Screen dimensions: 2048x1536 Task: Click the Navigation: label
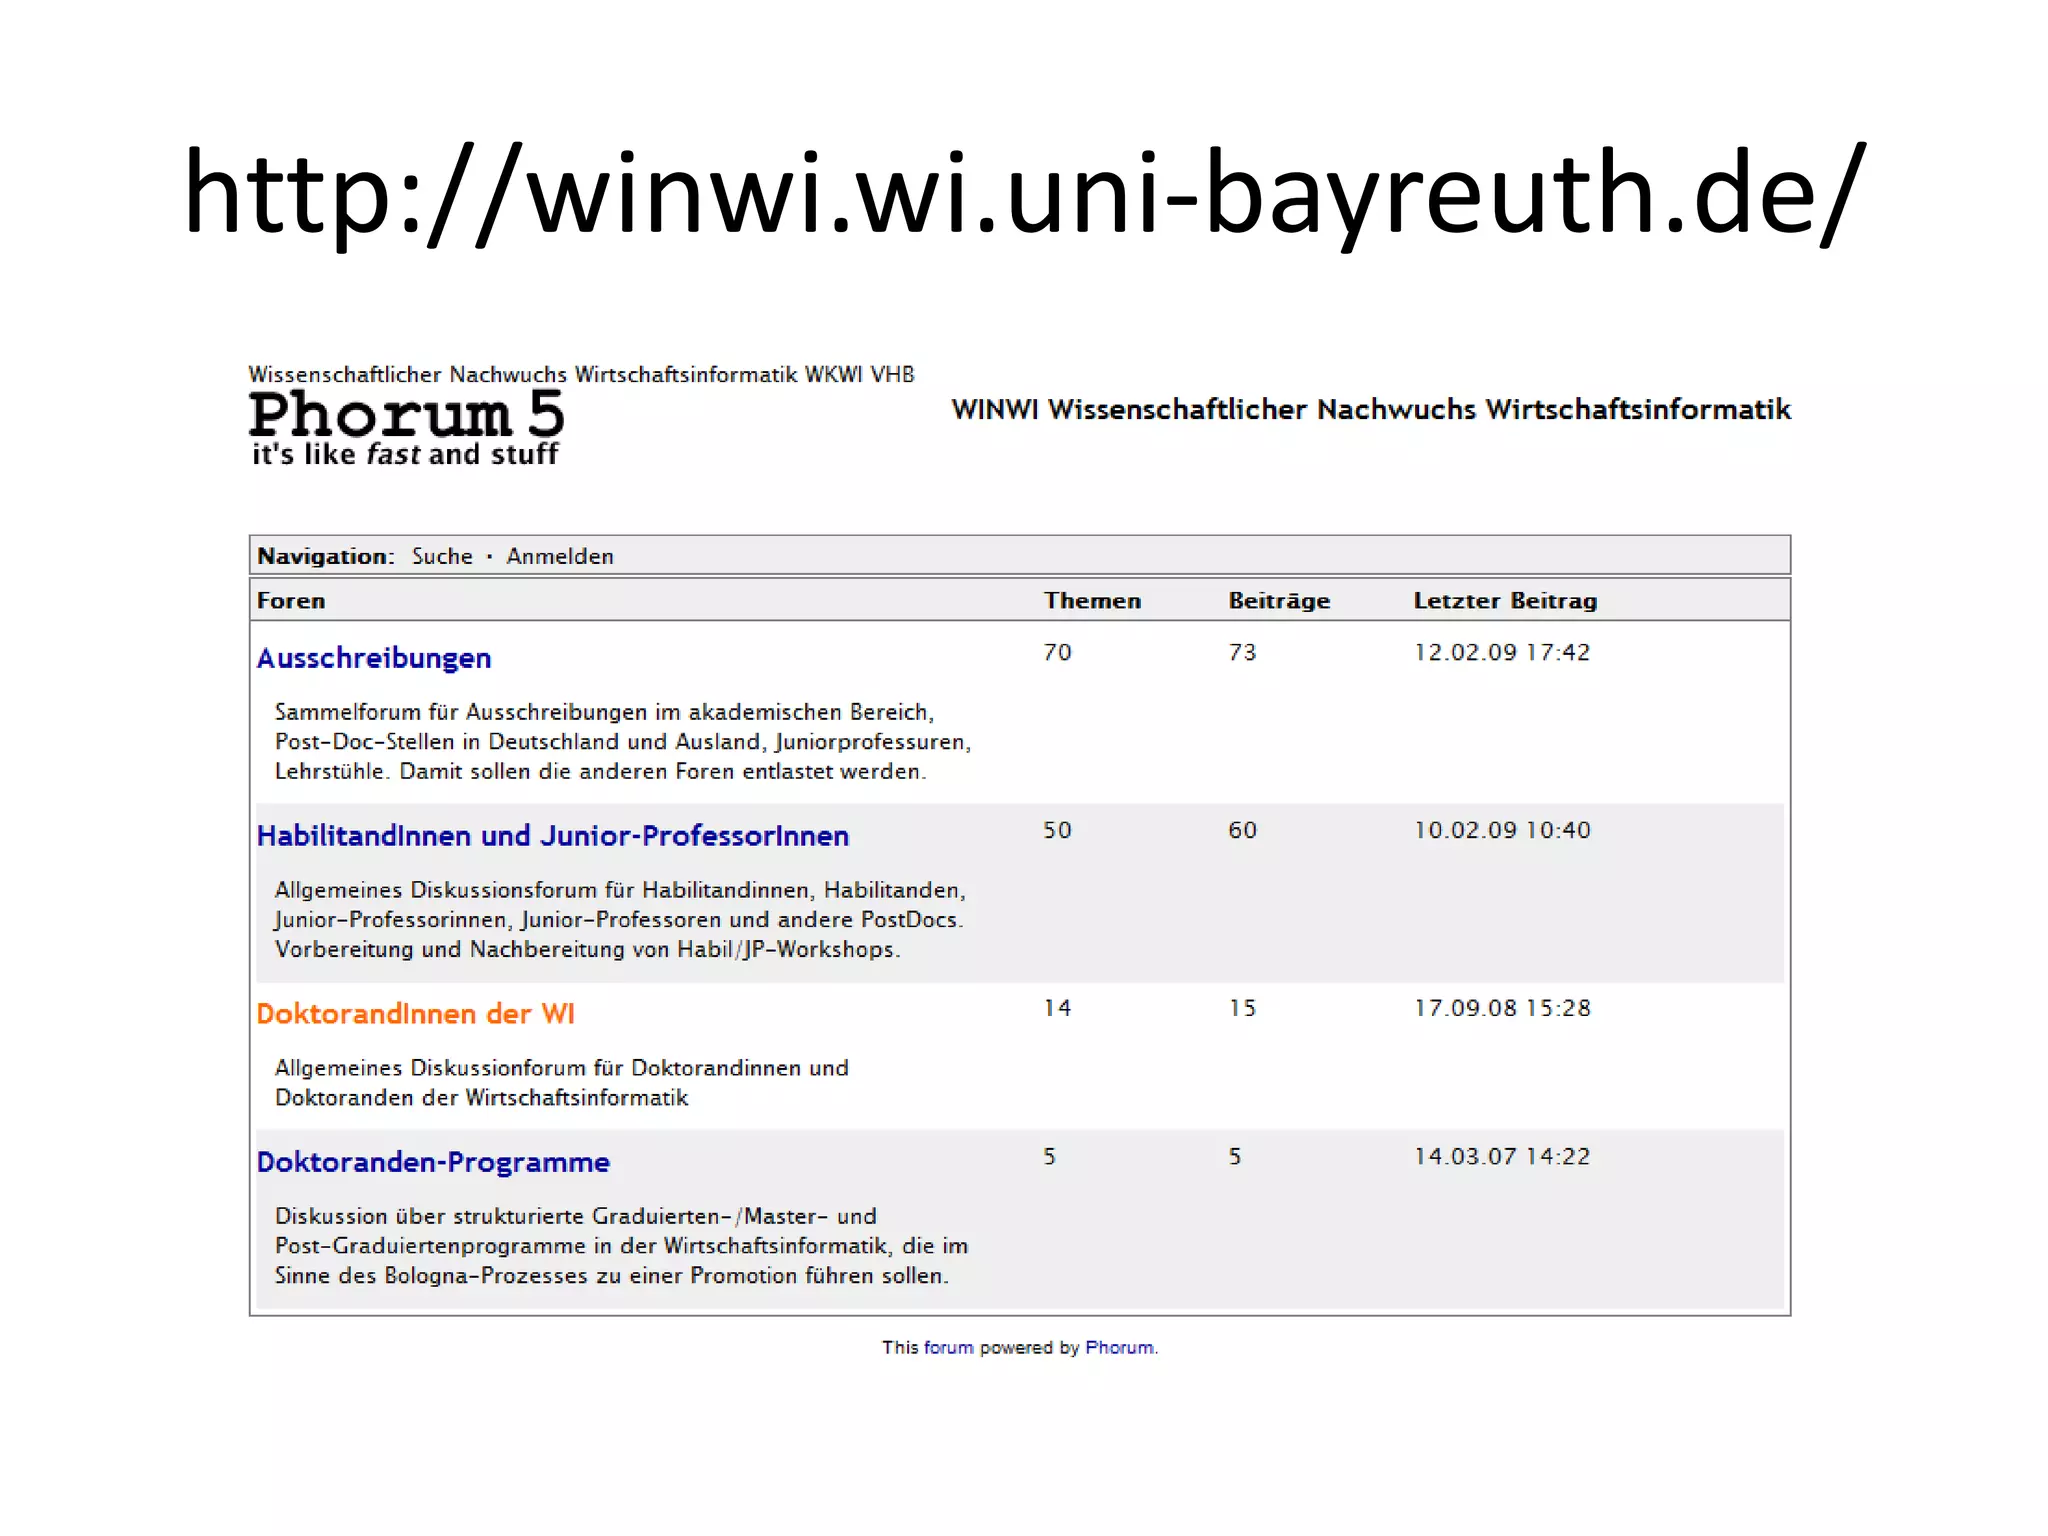[326, 556]
